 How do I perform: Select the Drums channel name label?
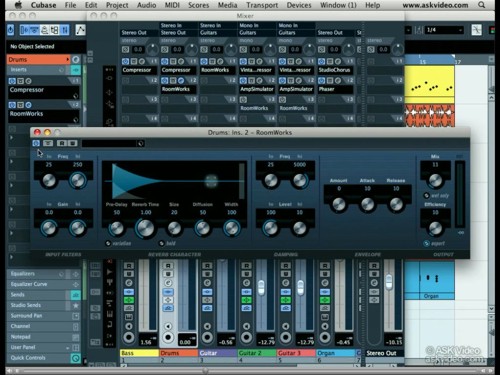pos(178,353)
